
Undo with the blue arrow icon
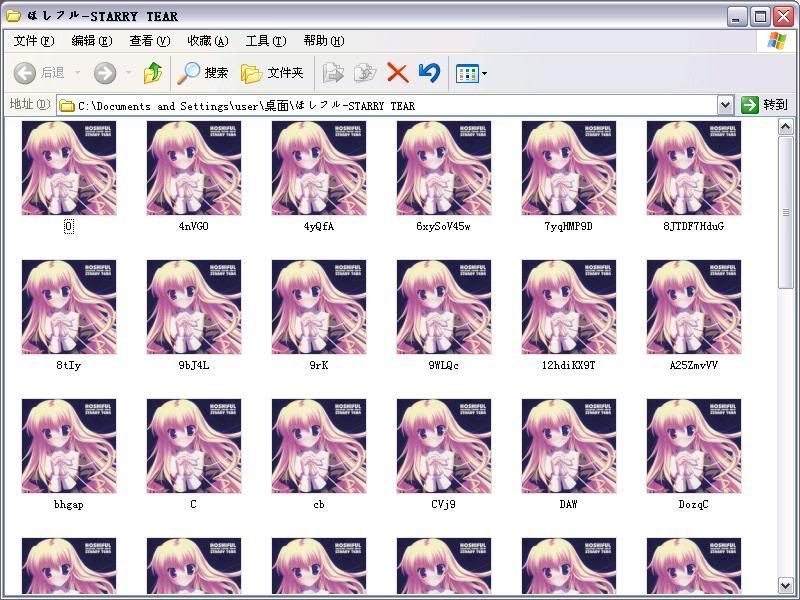tap(429, 73)
